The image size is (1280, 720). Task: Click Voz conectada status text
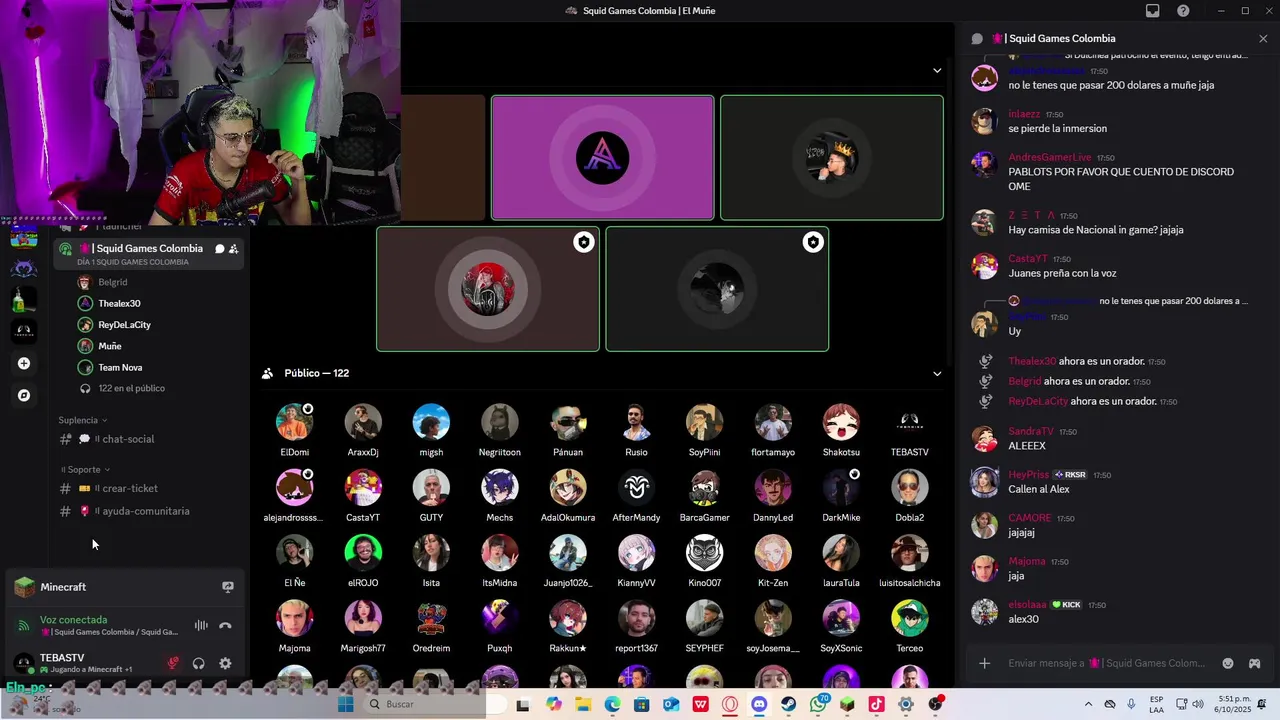[73, 620]
